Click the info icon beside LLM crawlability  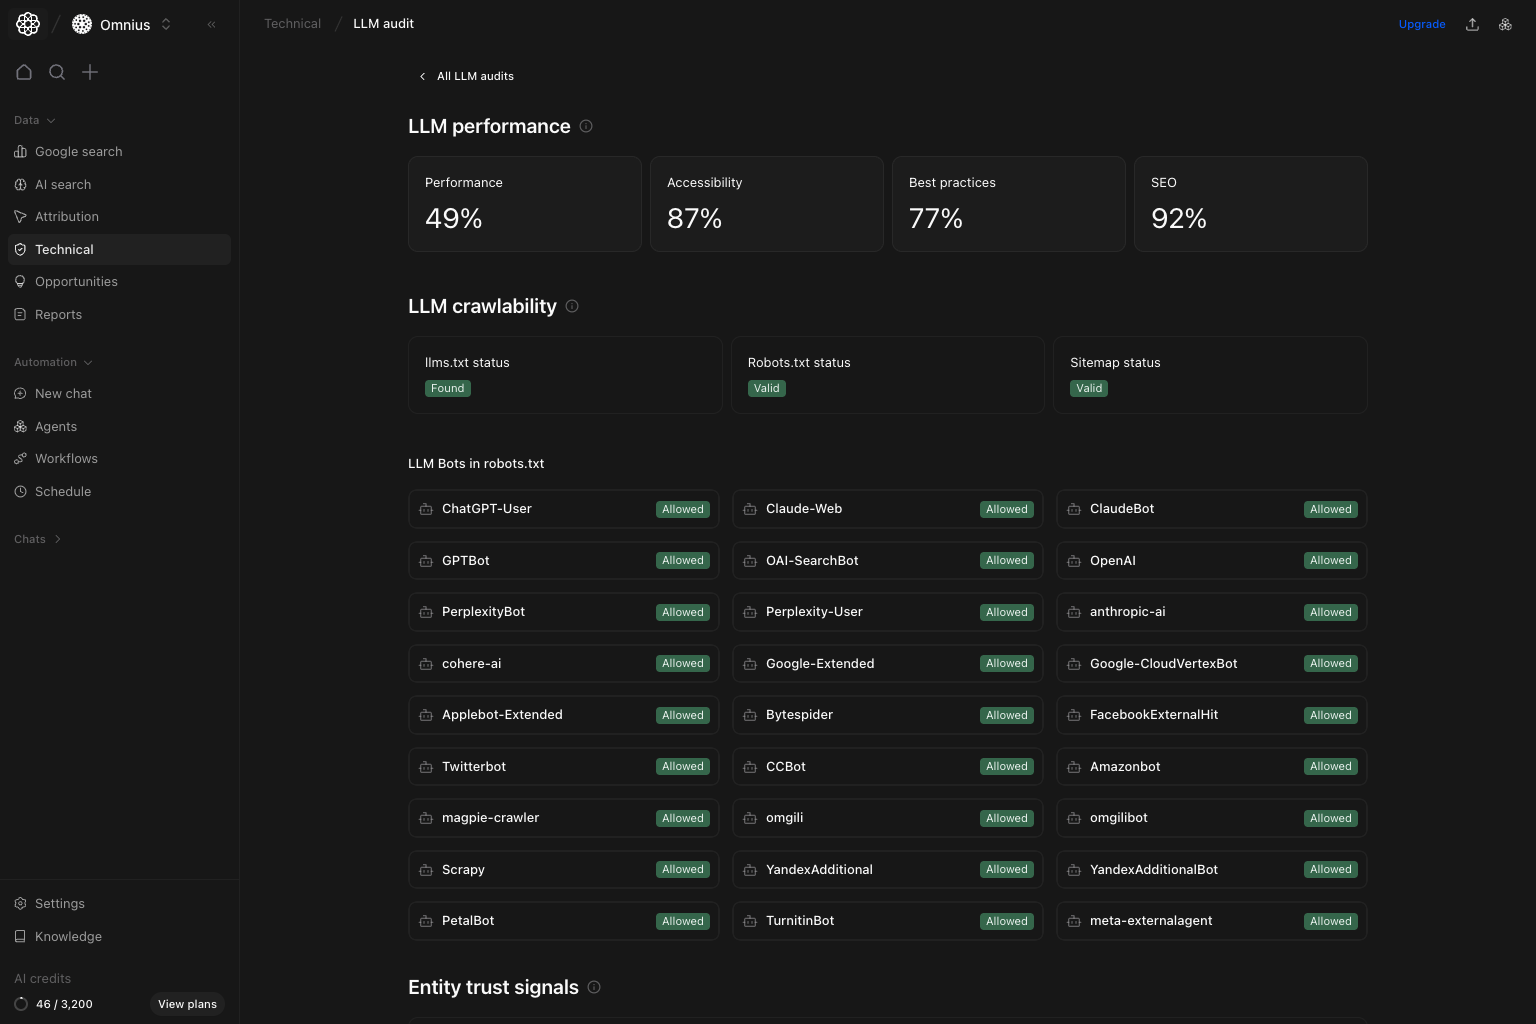[x=572, y=306]
